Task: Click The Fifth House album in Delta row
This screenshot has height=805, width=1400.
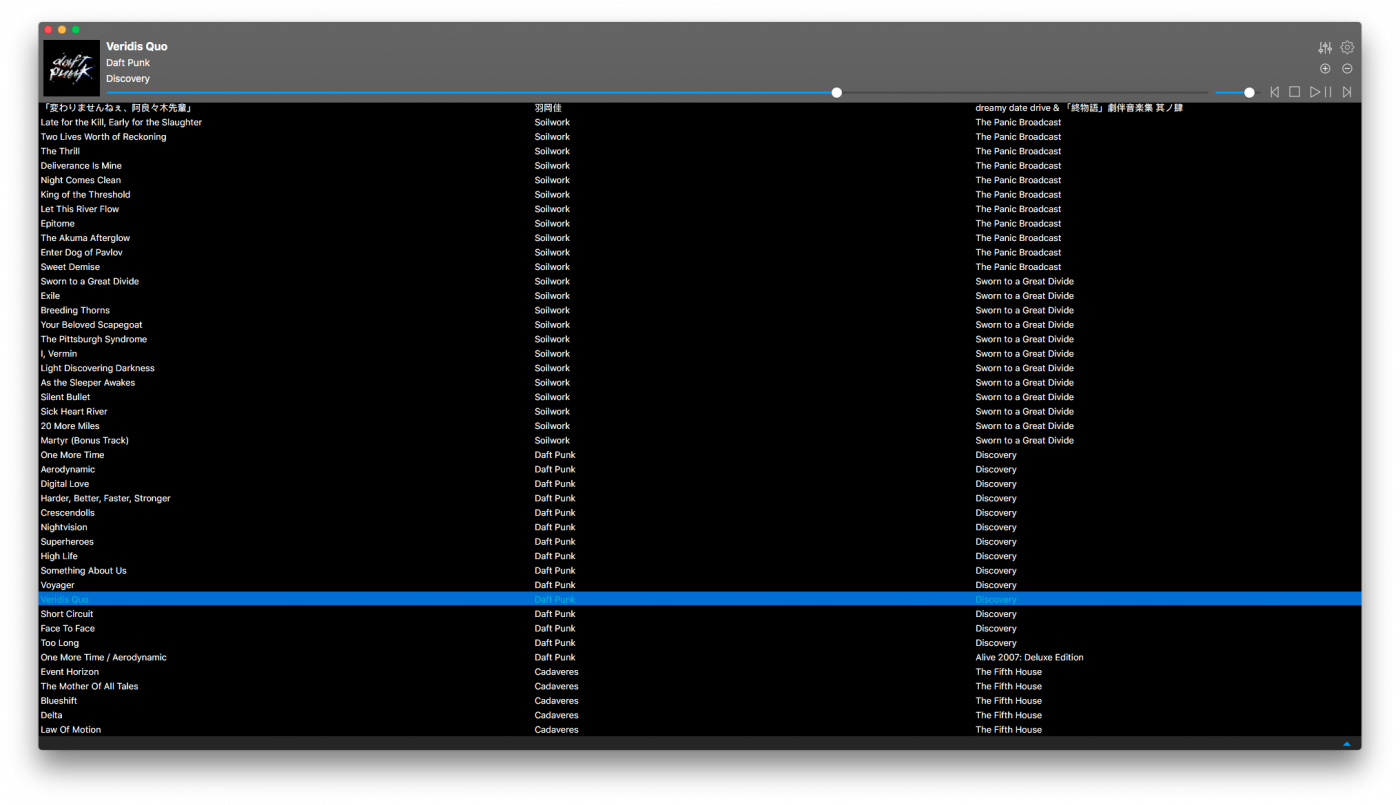Action: pos(1009,716)
